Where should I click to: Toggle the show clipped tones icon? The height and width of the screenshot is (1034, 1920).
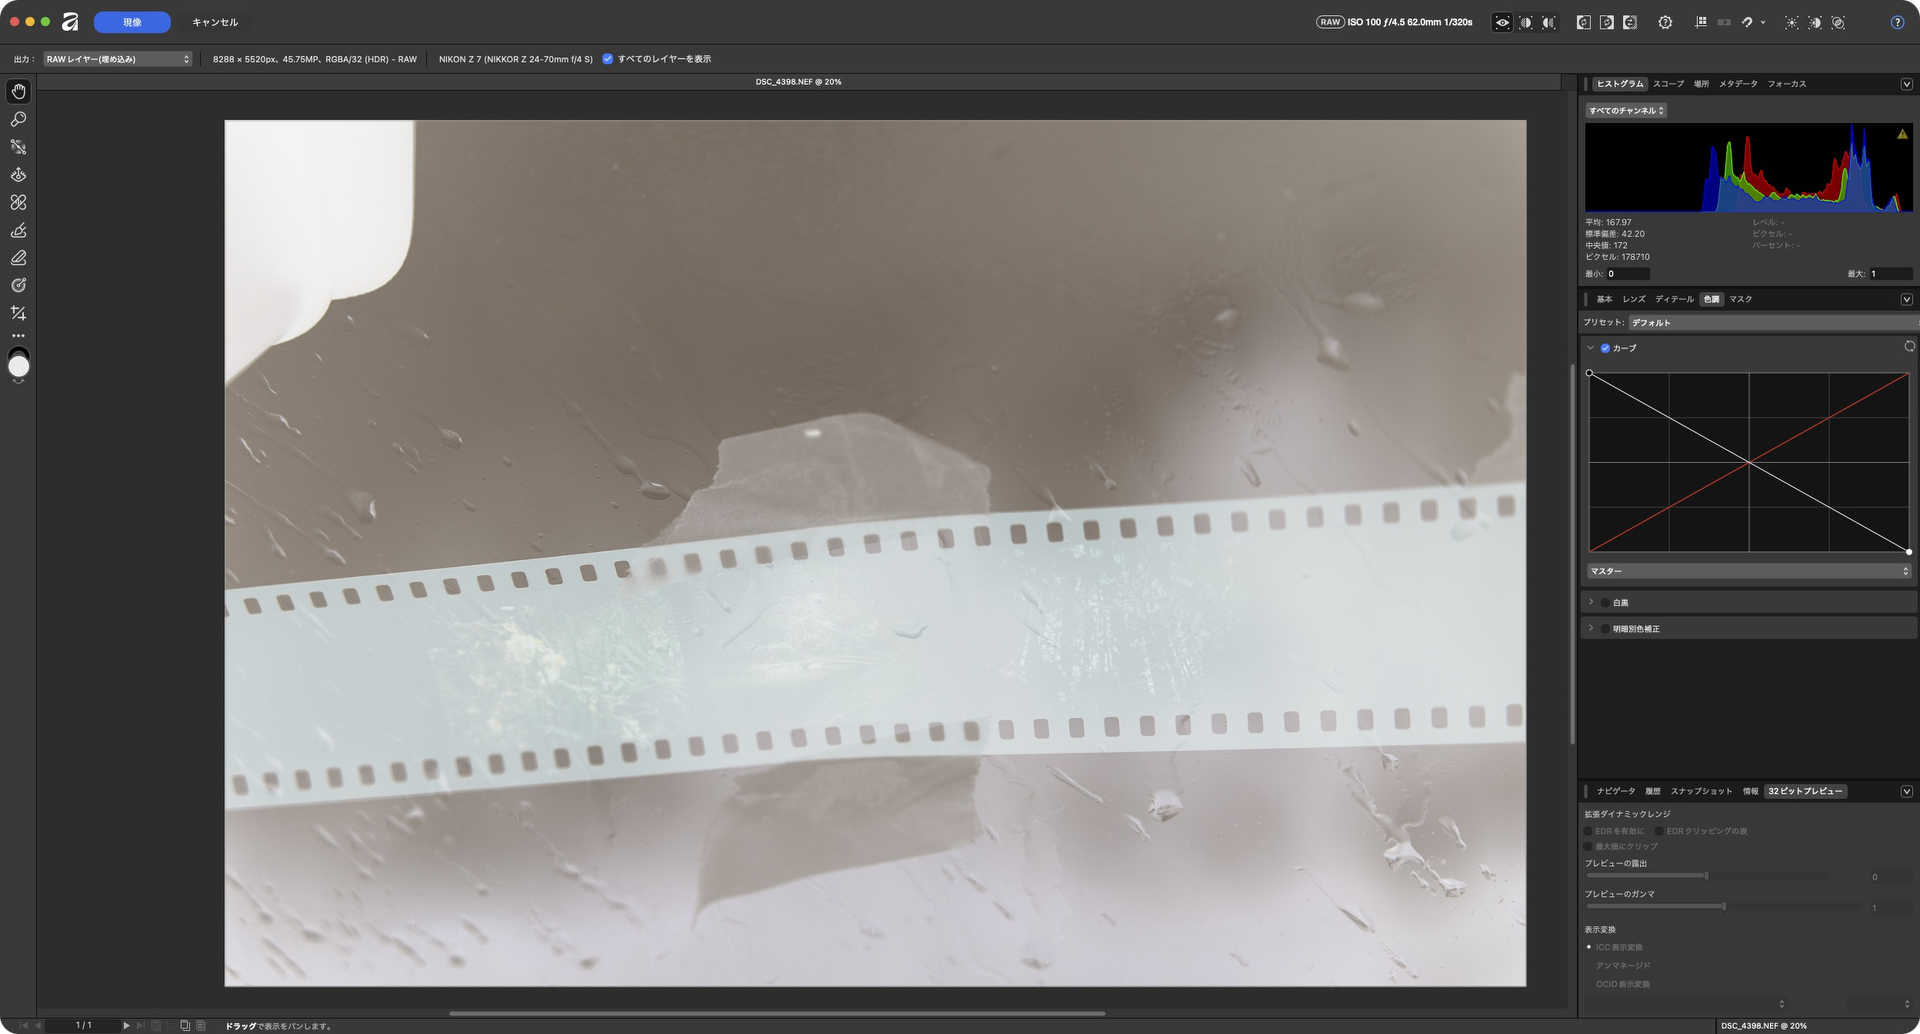coord(1838,22)
